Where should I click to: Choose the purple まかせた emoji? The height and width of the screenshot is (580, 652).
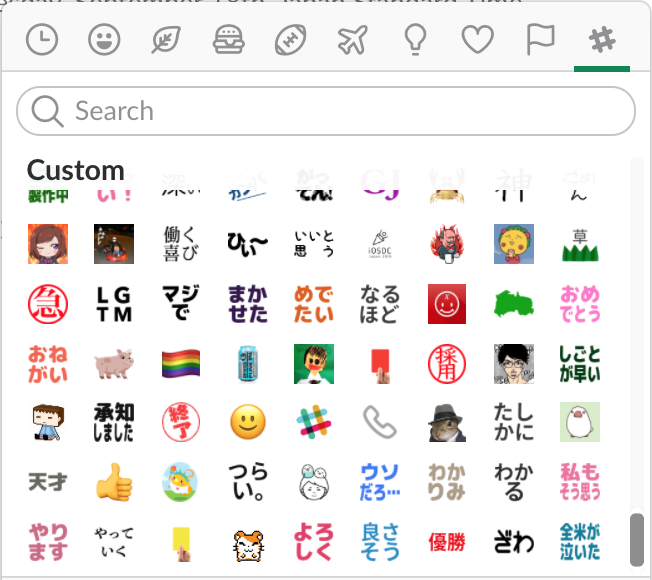pos(247,304)
